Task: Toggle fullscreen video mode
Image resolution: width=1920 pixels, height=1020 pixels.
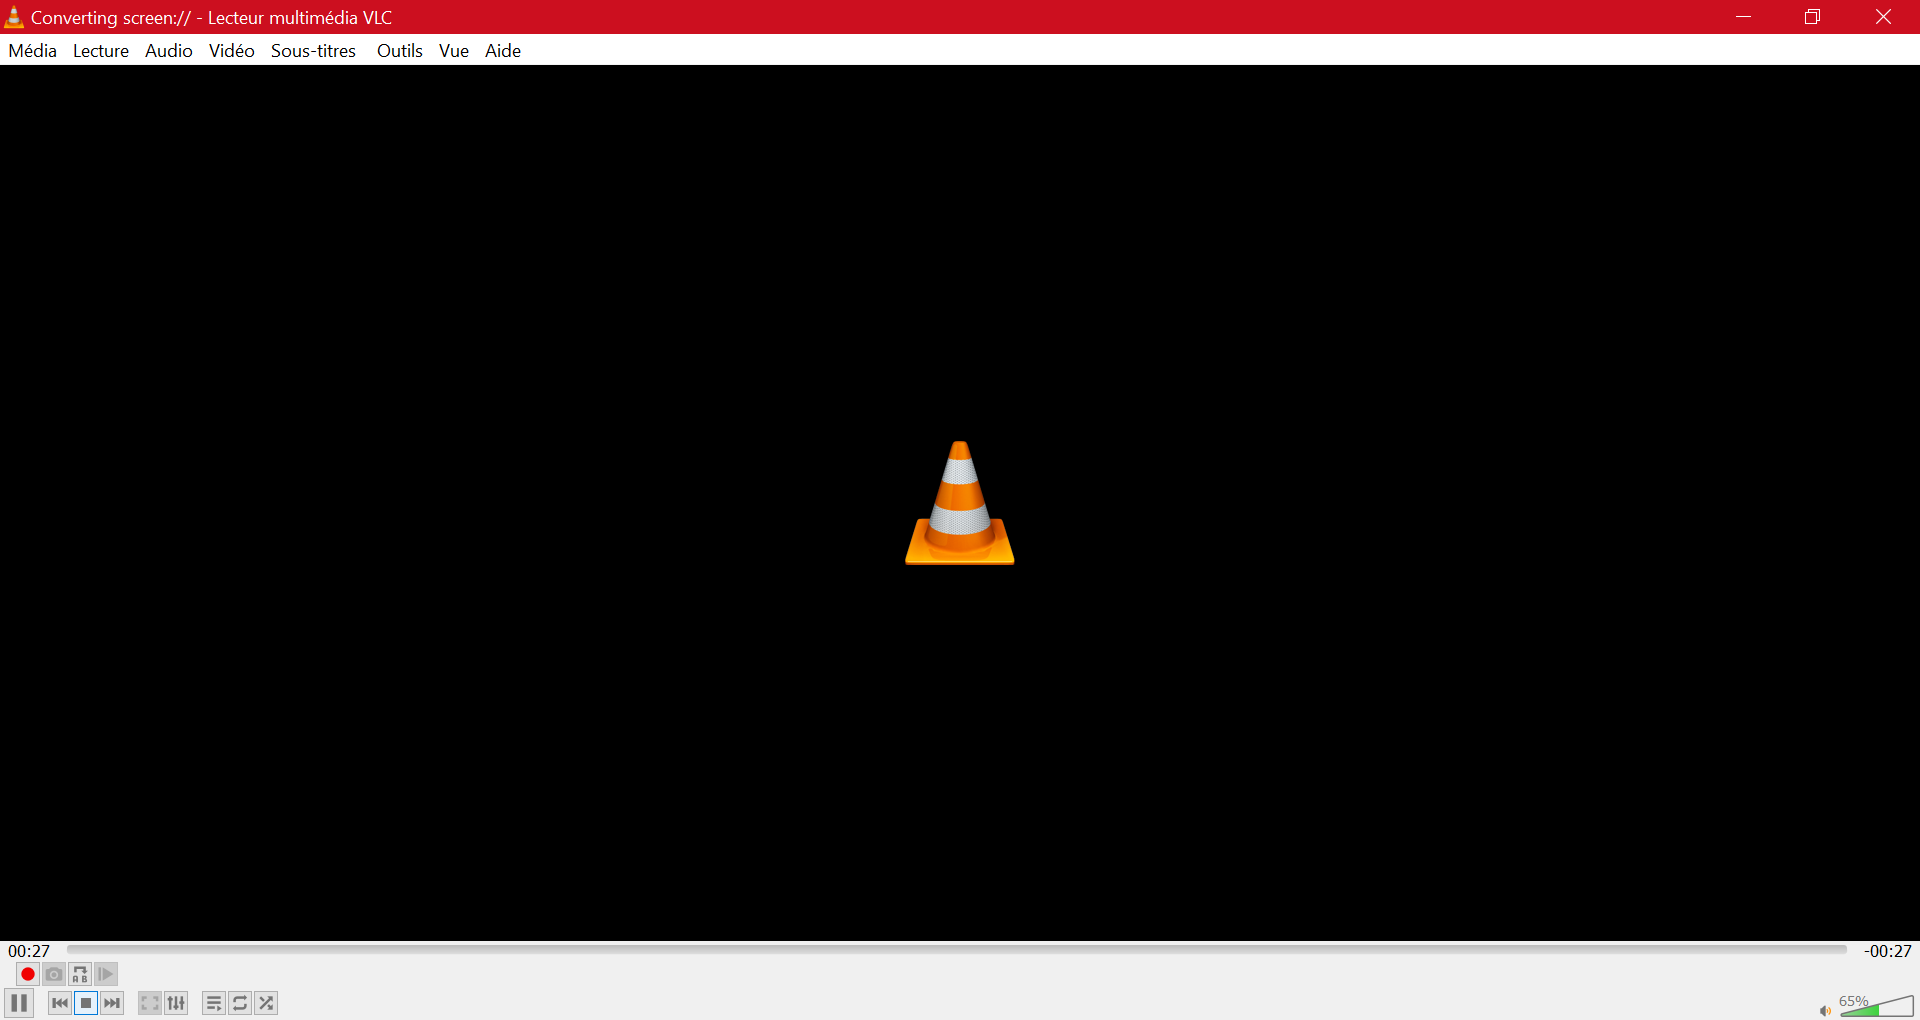Action: coord(150,1003)
